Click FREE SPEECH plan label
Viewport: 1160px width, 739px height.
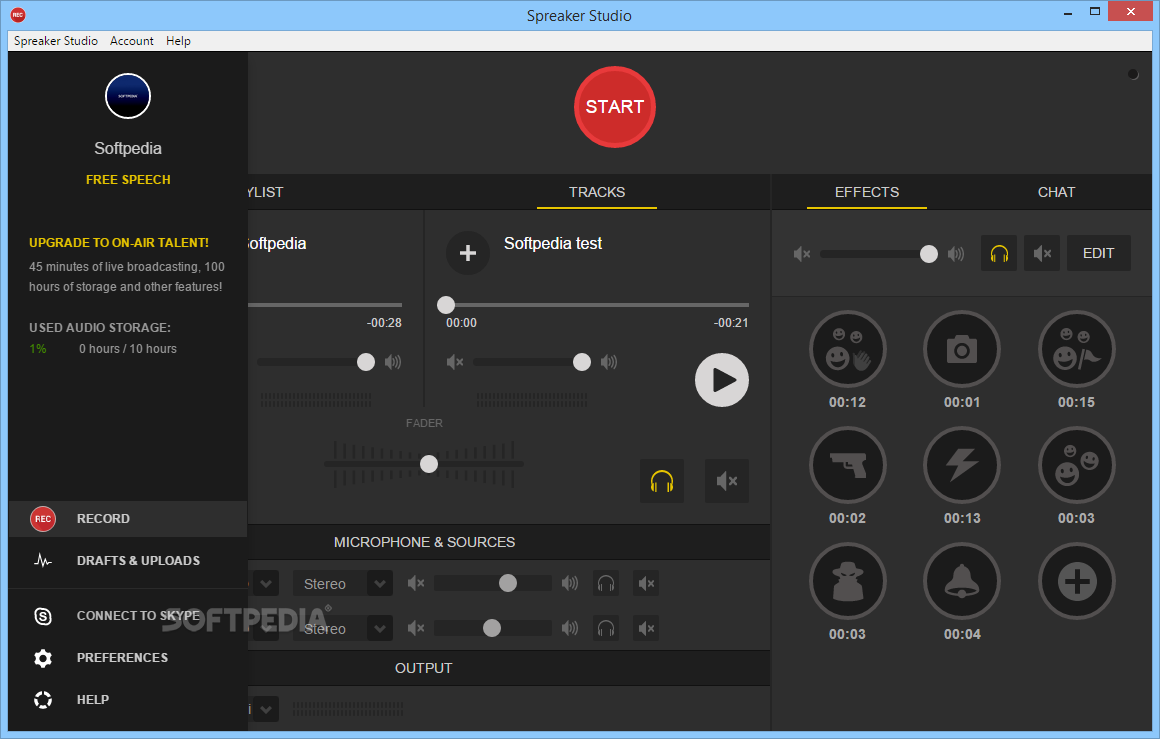(128, 180)
